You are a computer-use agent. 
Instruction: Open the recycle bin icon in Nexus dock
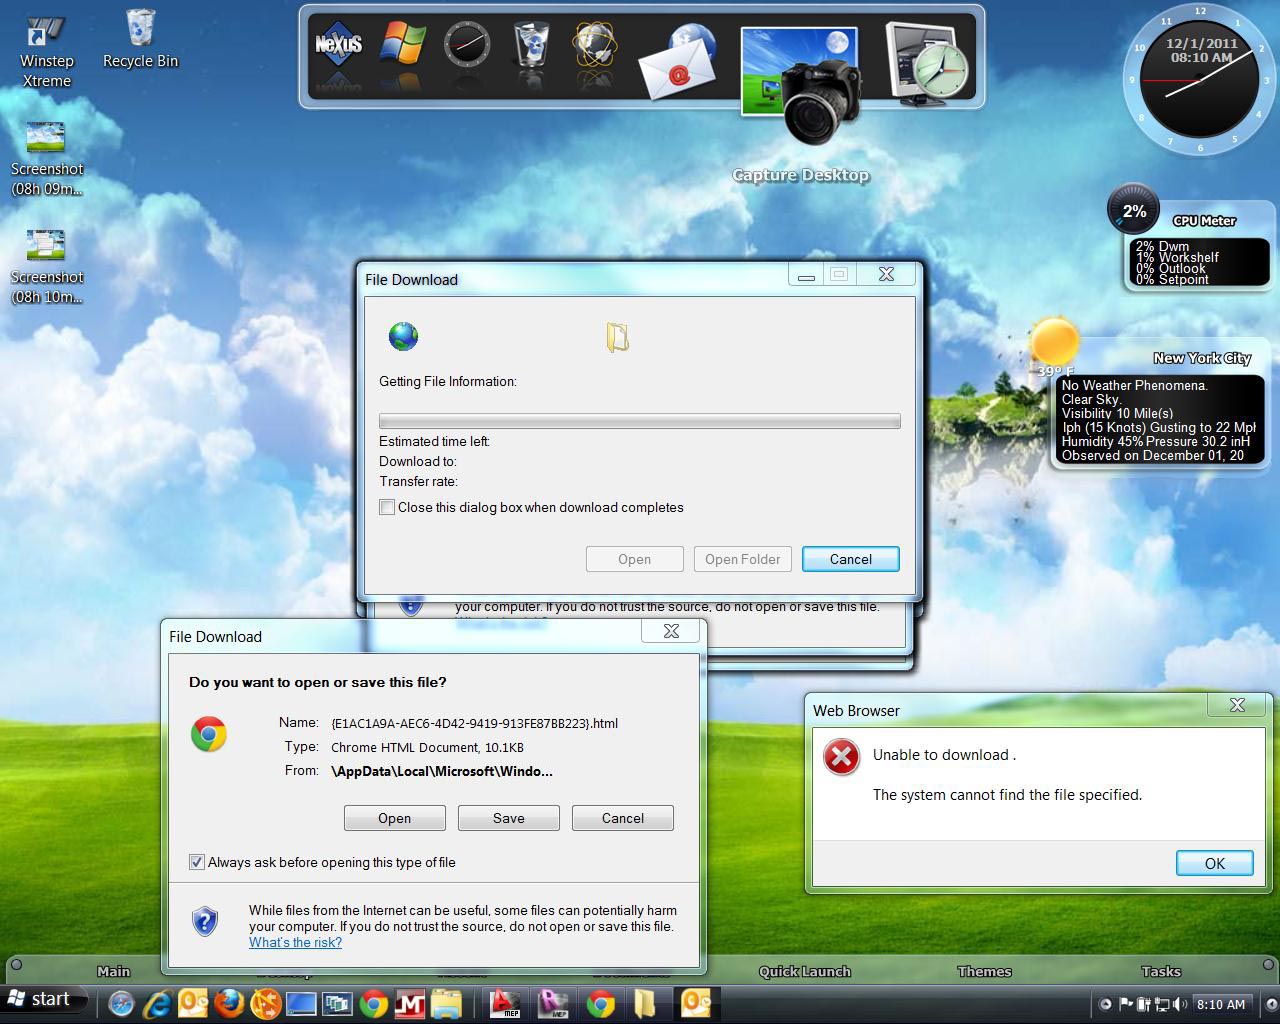(x=532, y=46)
